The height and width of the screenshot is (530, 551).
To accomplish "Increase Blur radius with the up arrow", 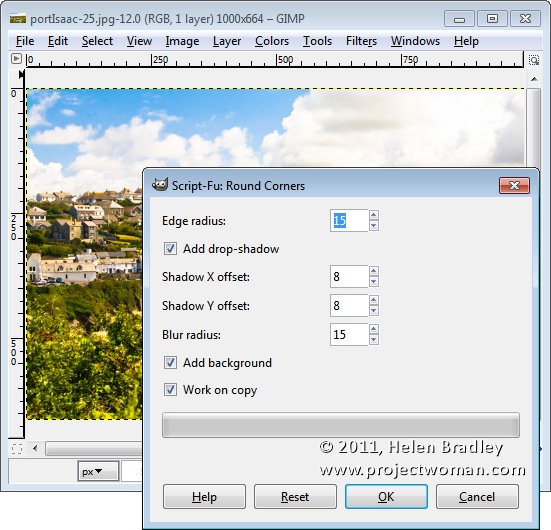I will click(374, 329).
